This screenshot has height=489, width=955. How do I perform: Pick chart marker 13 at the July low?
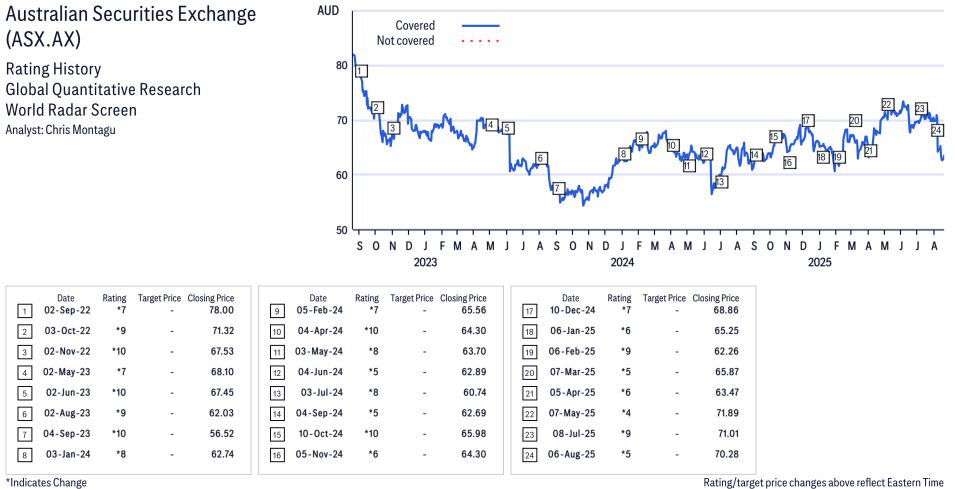[721, 181]
